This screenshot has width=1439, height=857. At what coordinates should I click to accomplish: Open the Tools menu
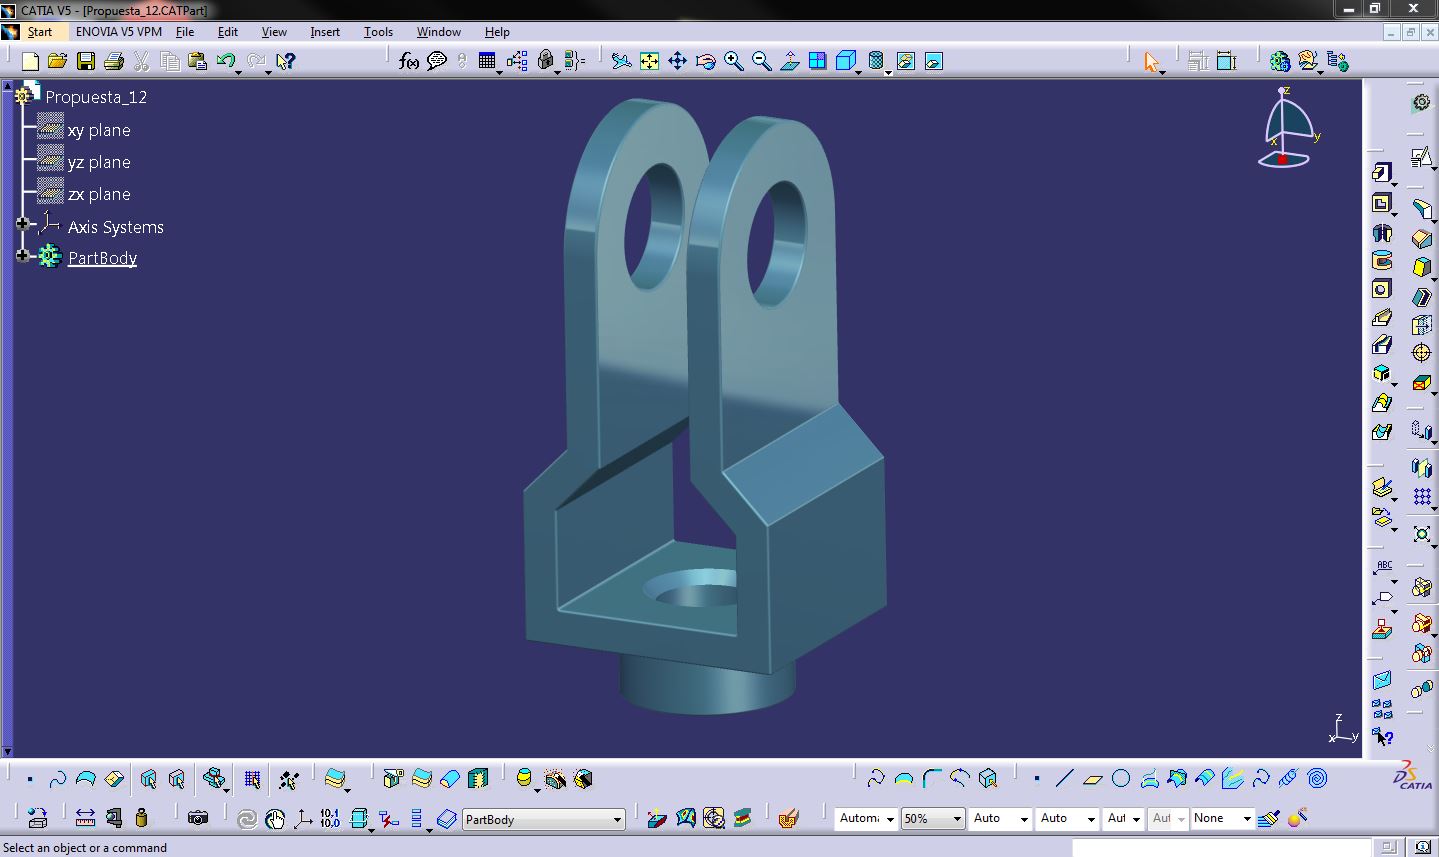pos(378,32)
